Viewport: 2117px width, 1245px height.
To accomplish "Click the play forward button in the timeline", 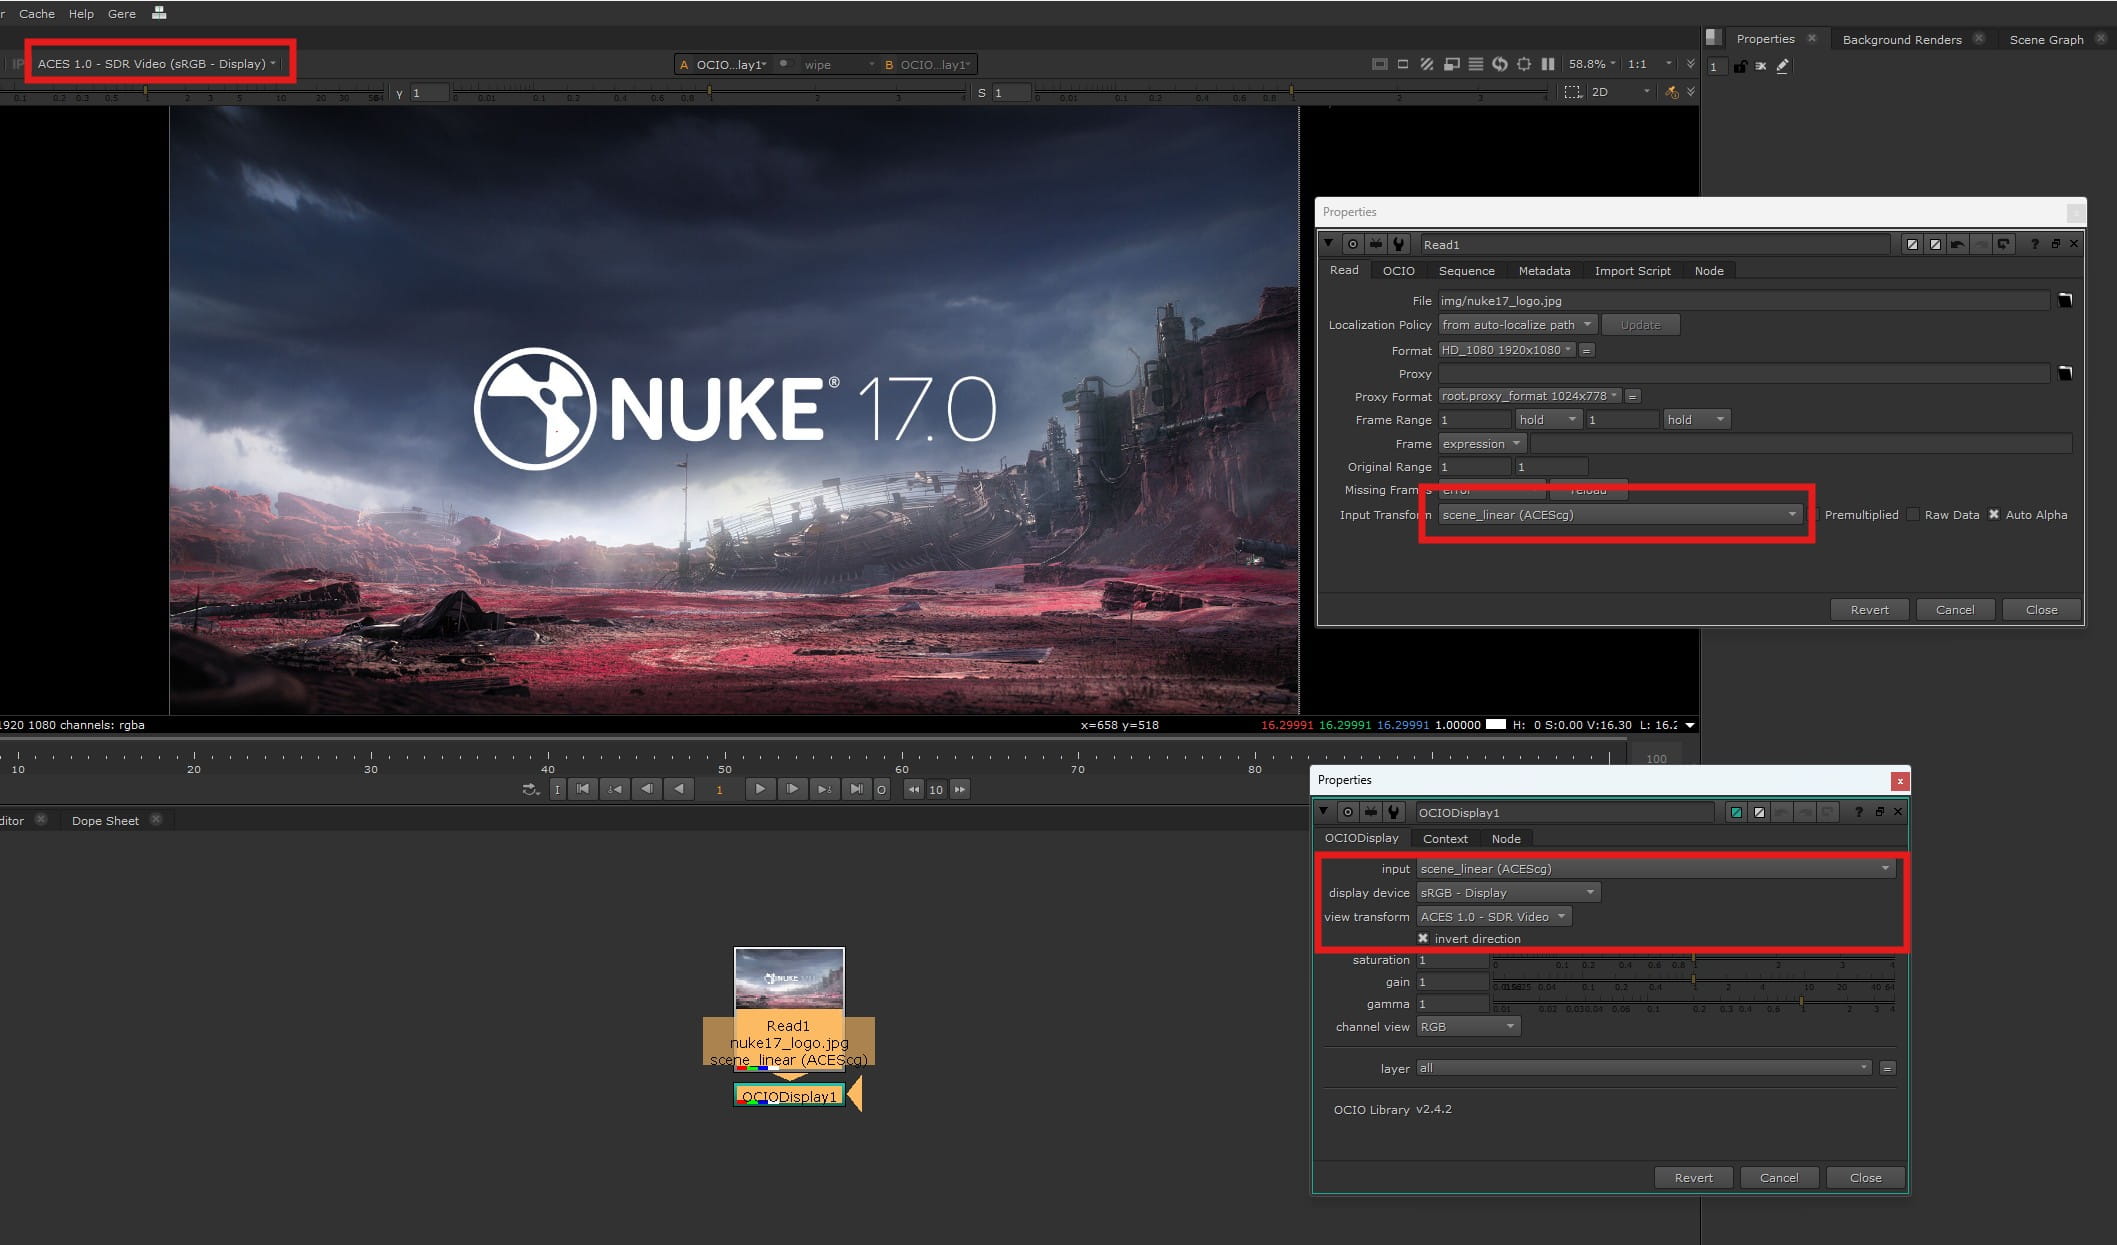I will coord(759,789).
